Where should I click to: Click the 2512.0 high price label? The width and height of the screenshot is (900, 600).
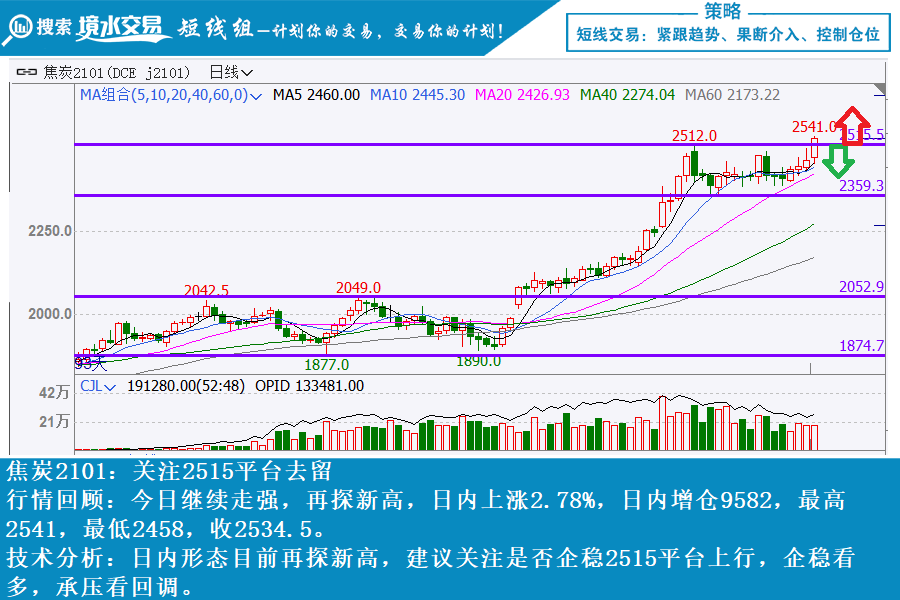coord(694,135)
